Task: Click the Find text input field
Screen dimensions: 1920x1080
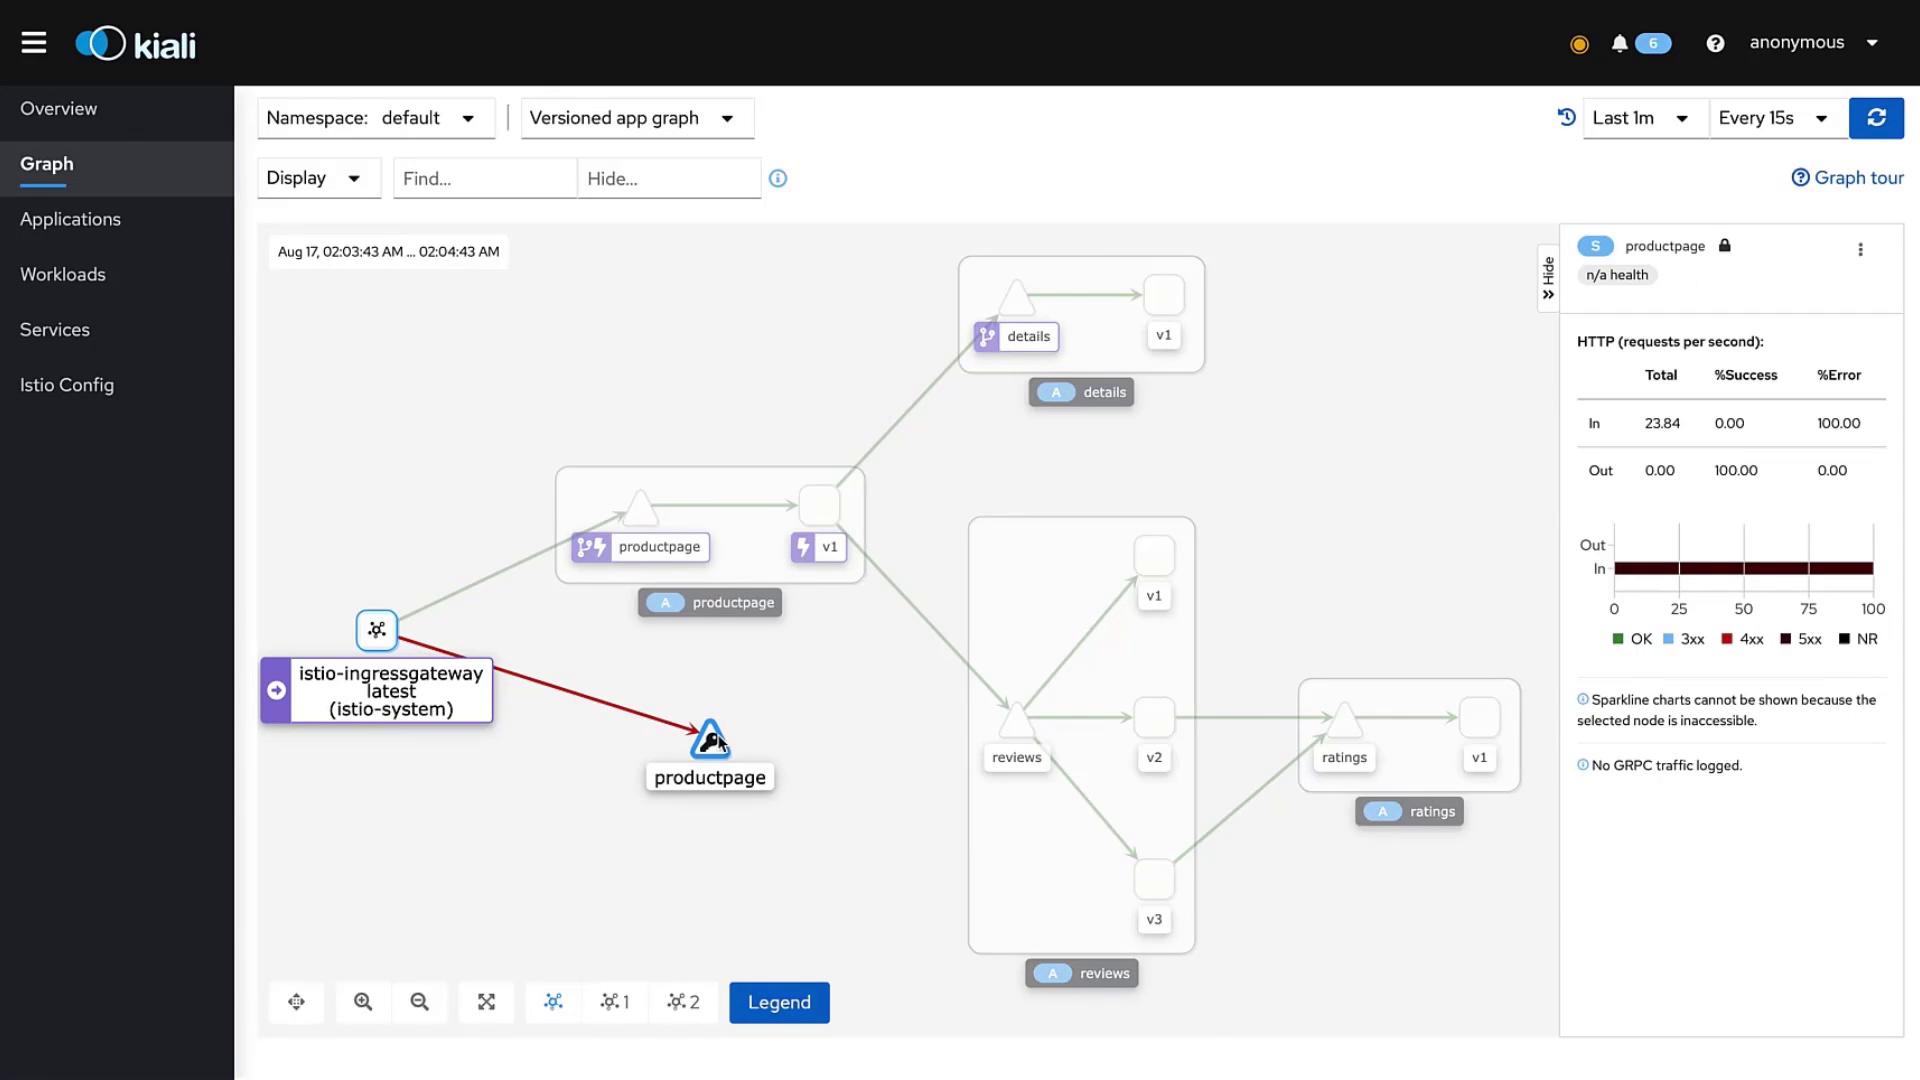Action: [484, 178]
